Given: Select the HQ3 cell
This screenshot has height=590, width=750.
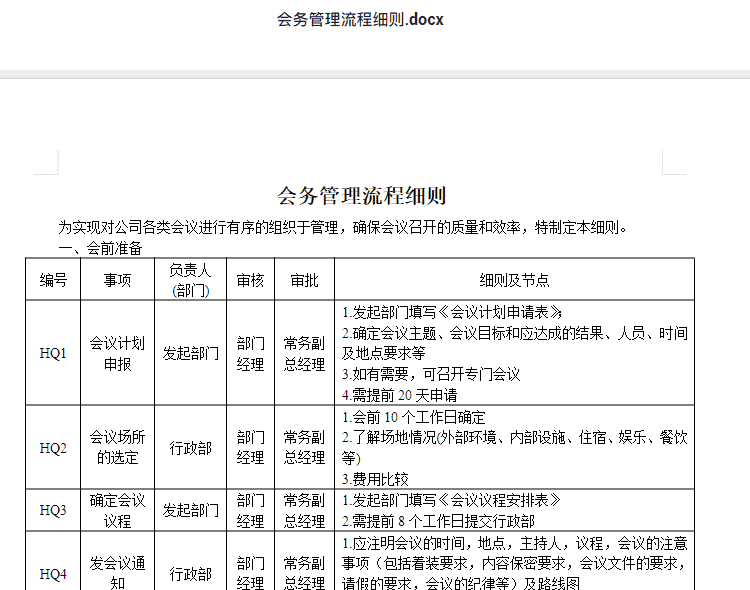Looking at the screenshot, I should pos(53,510).
